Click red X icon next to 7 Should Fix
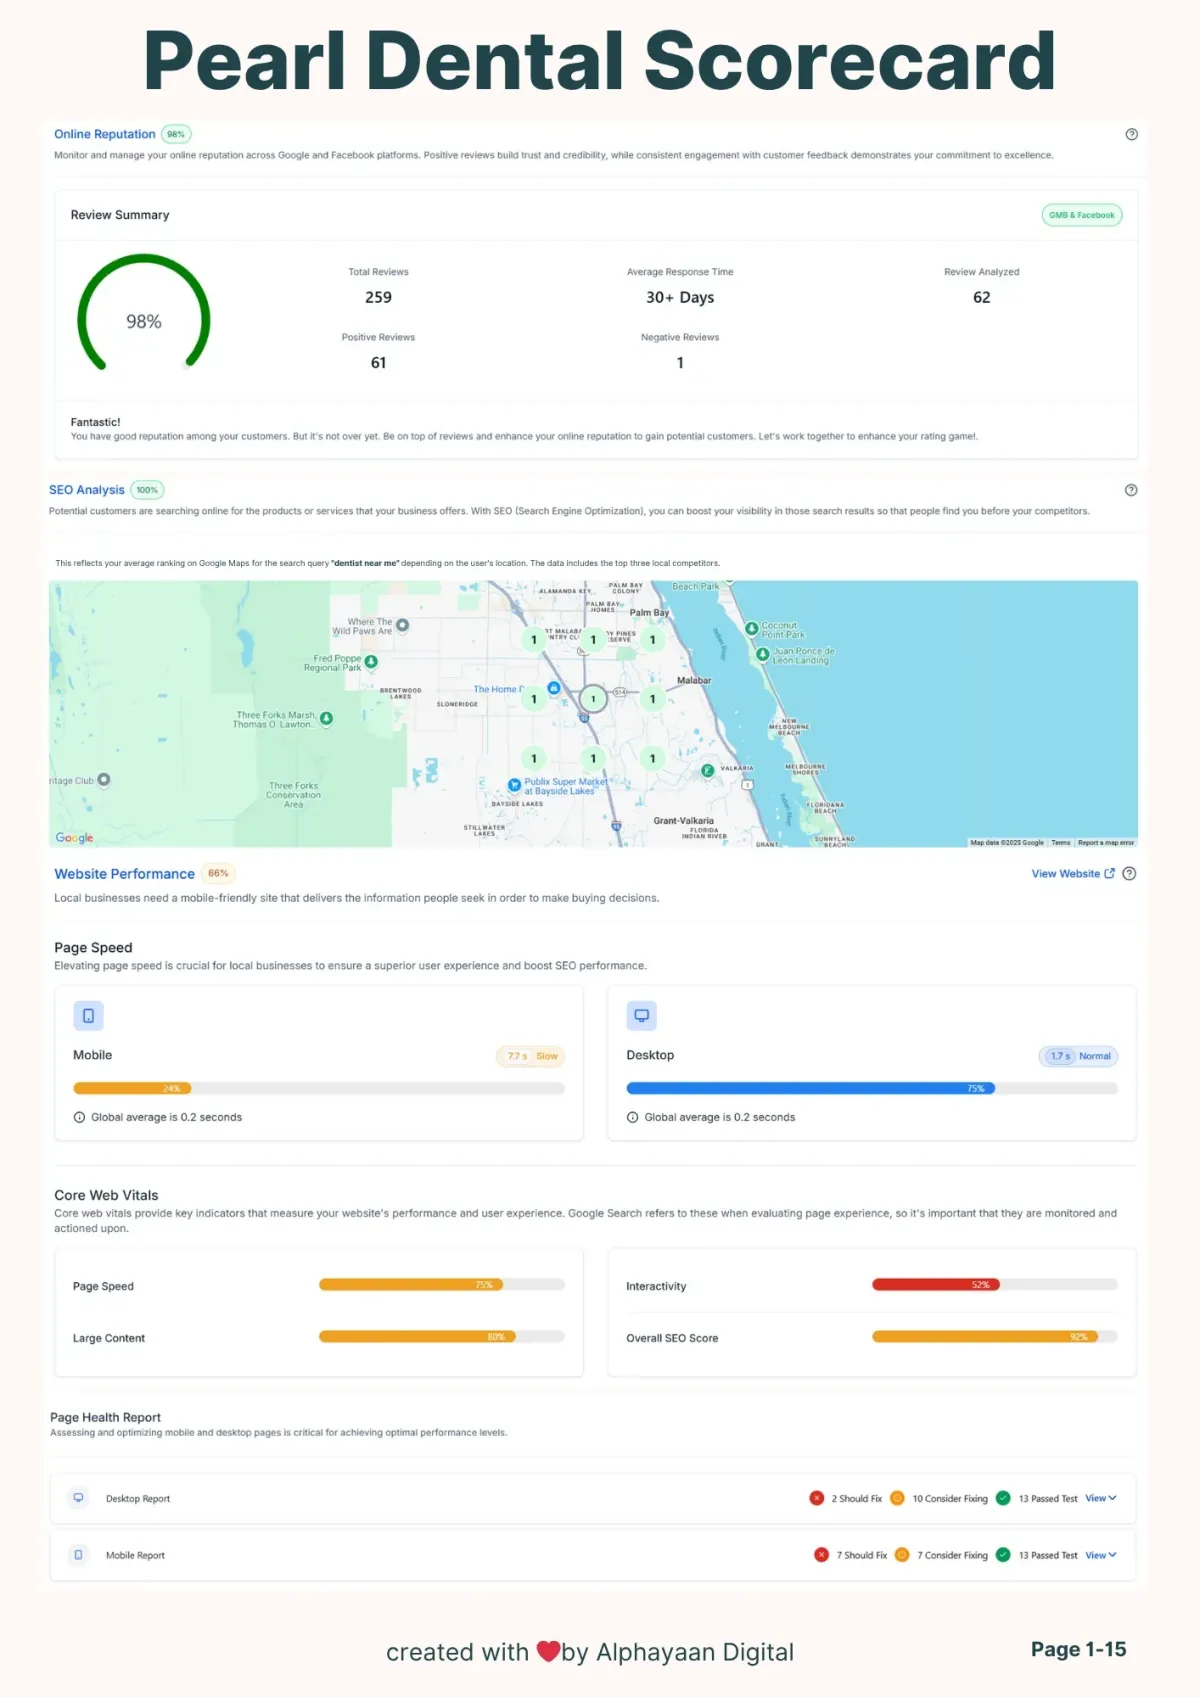 click(x=821, y=1555)
